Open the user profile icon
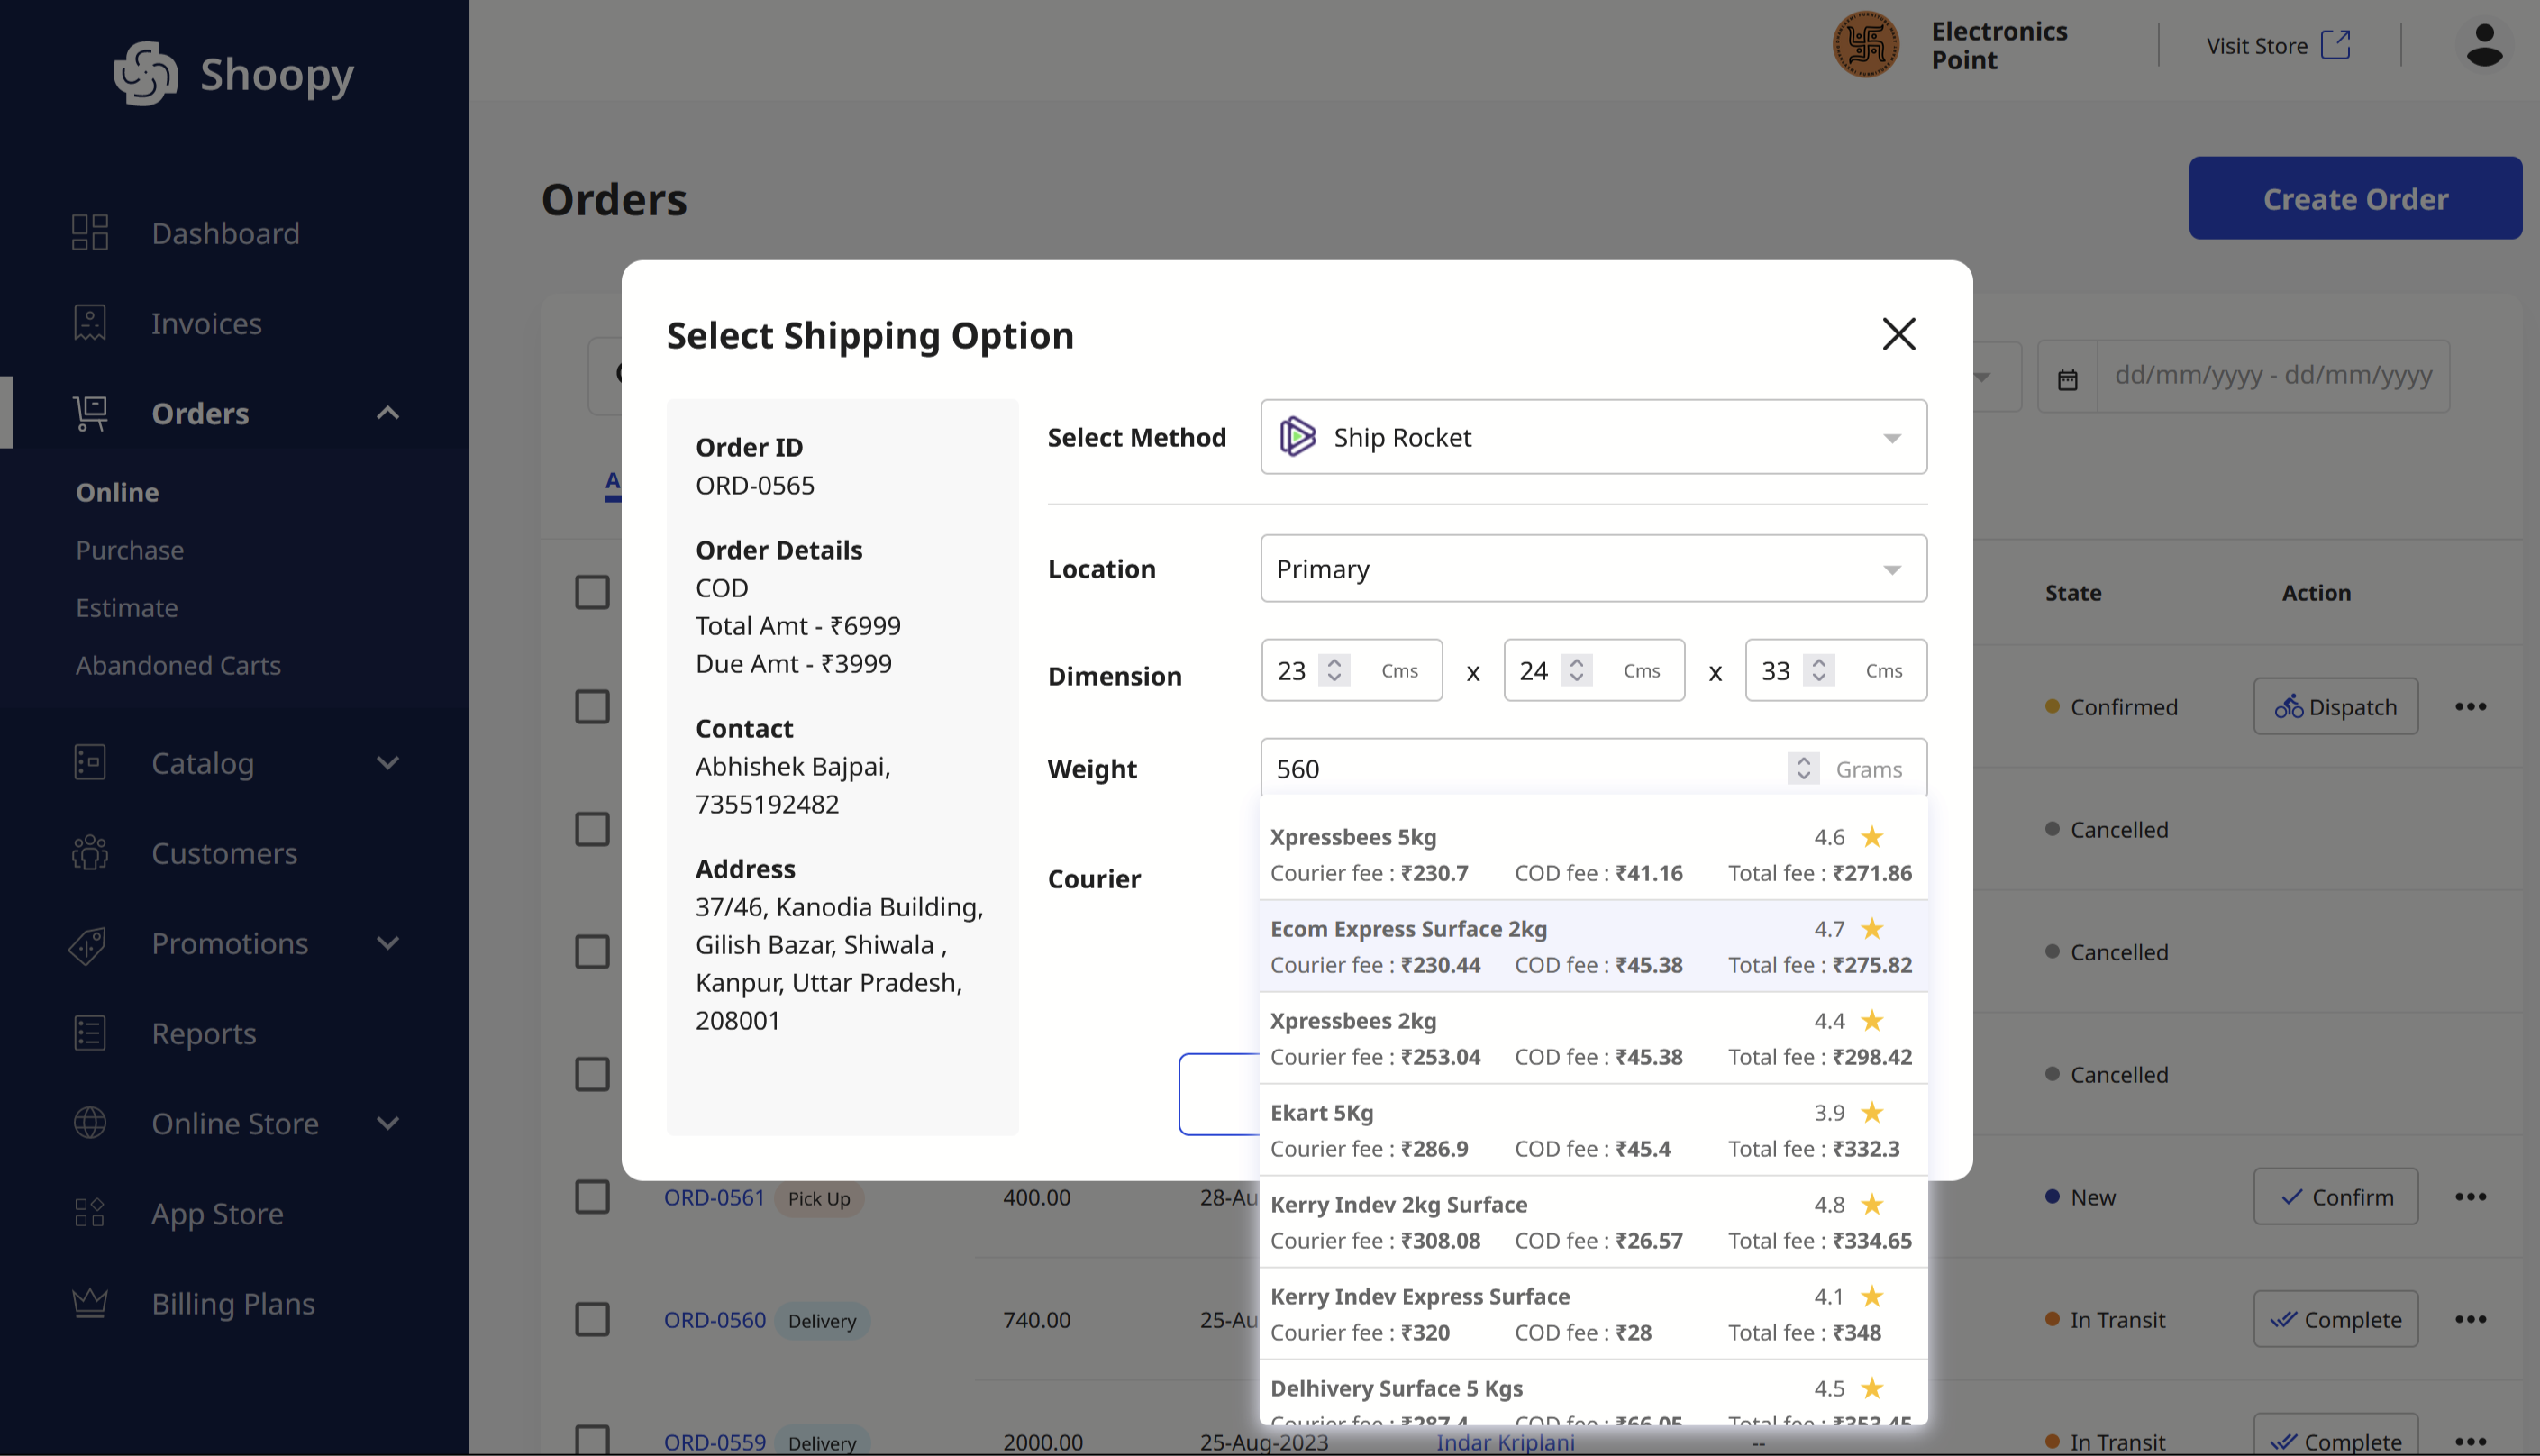 click(x=2484, y=44)
